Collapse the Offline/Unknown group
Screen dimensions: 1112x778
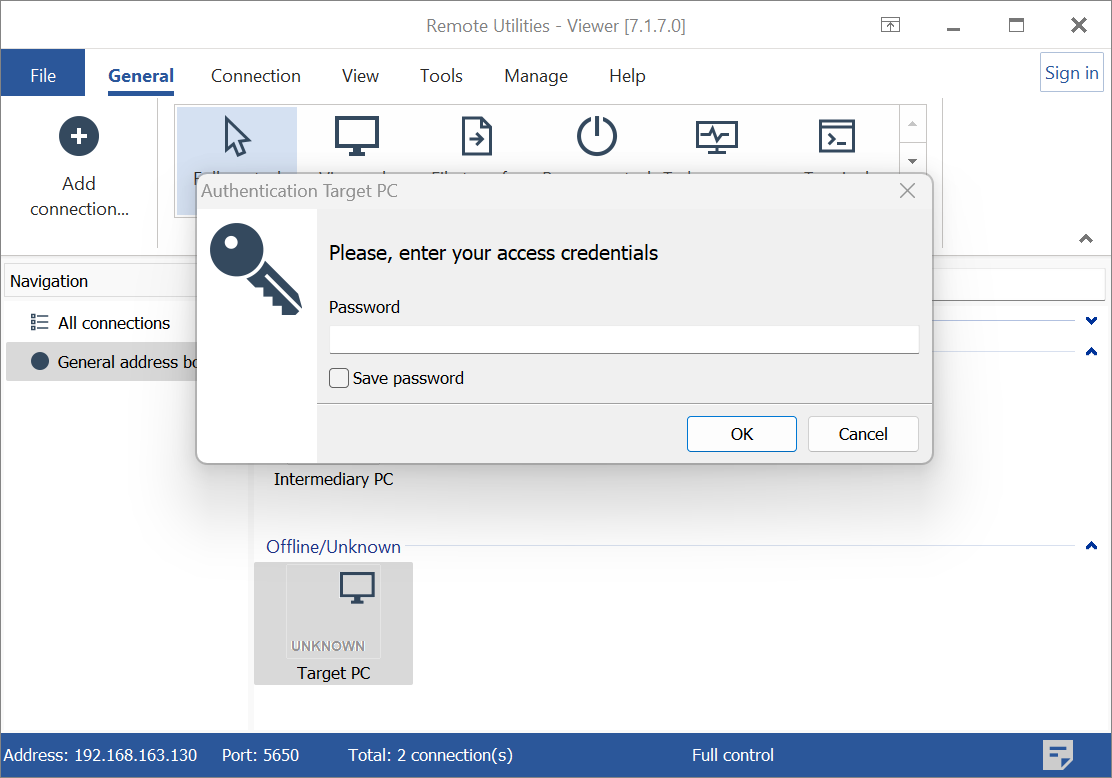coord(1091,546)
